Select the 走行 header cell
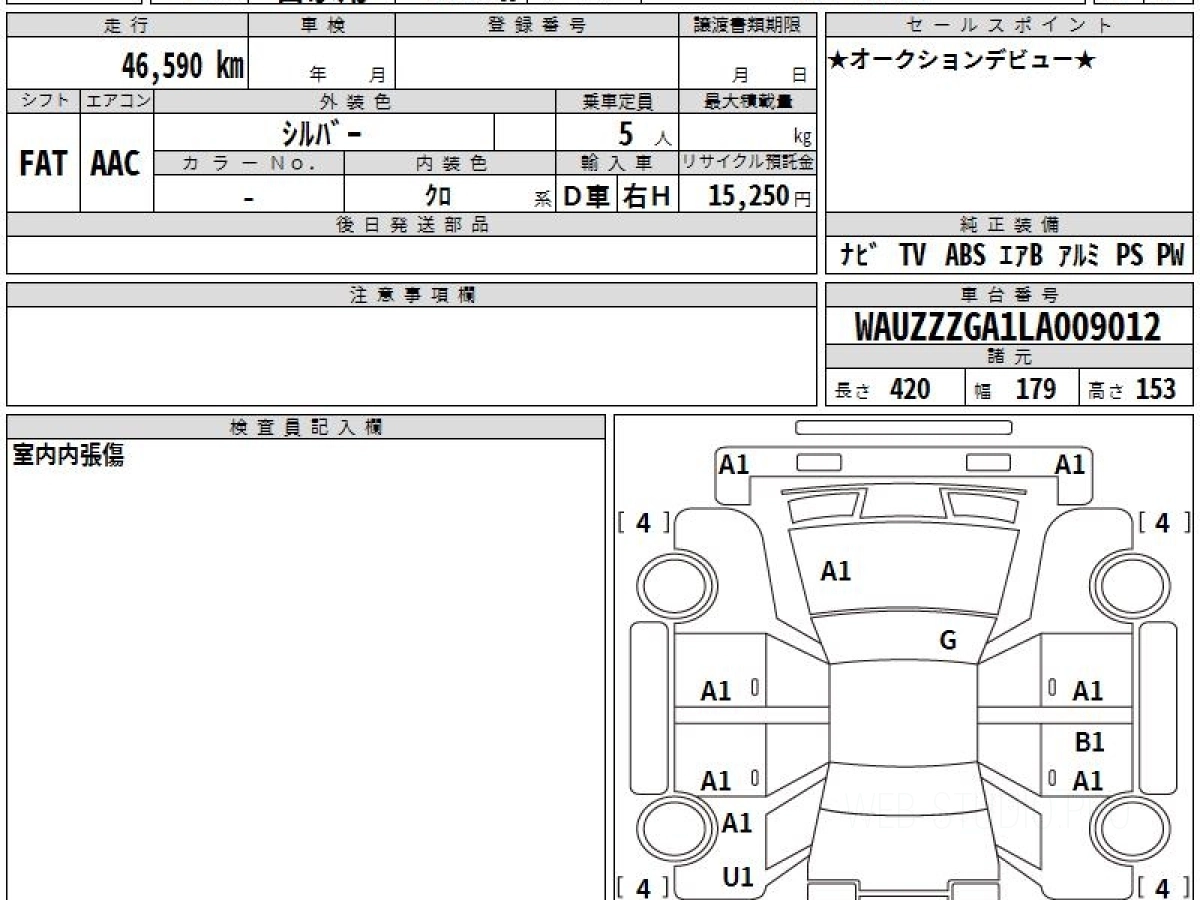1200x900 pixels. click(127, 27)
